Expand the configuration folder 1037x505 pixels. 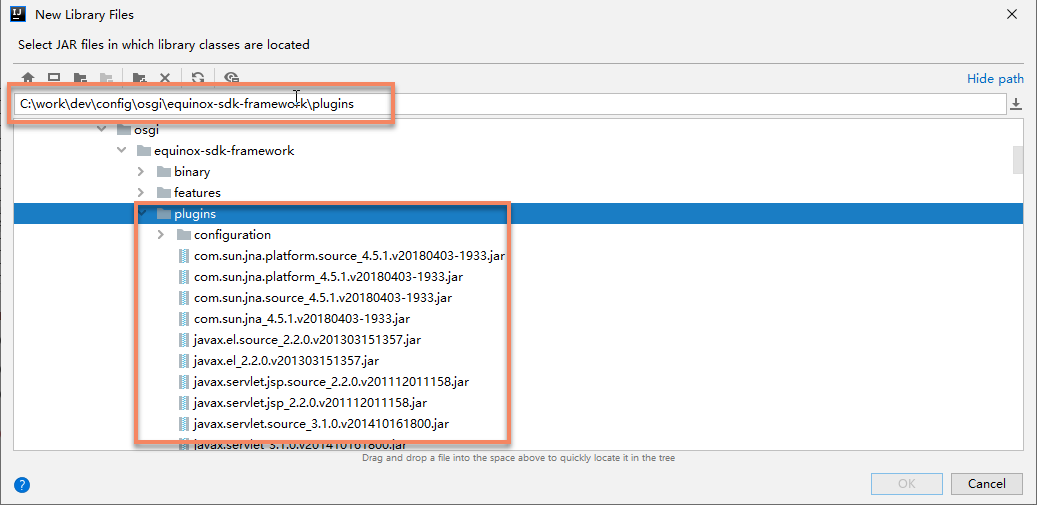pyautogui.click(x=161, y=235)
